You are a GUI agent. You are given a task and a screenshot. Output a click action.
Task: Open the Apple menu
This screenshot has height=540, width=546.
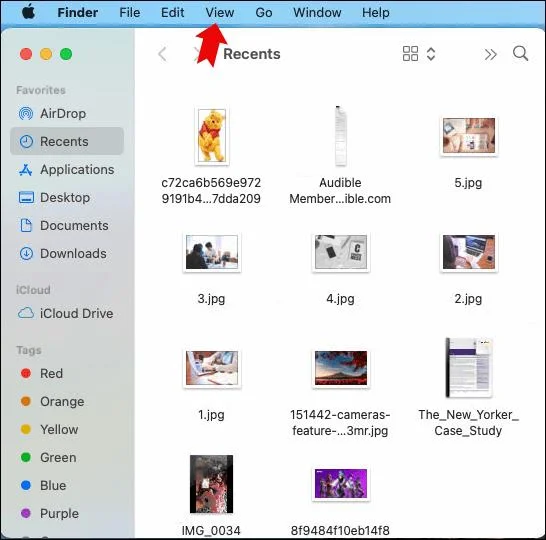(28, 13)
